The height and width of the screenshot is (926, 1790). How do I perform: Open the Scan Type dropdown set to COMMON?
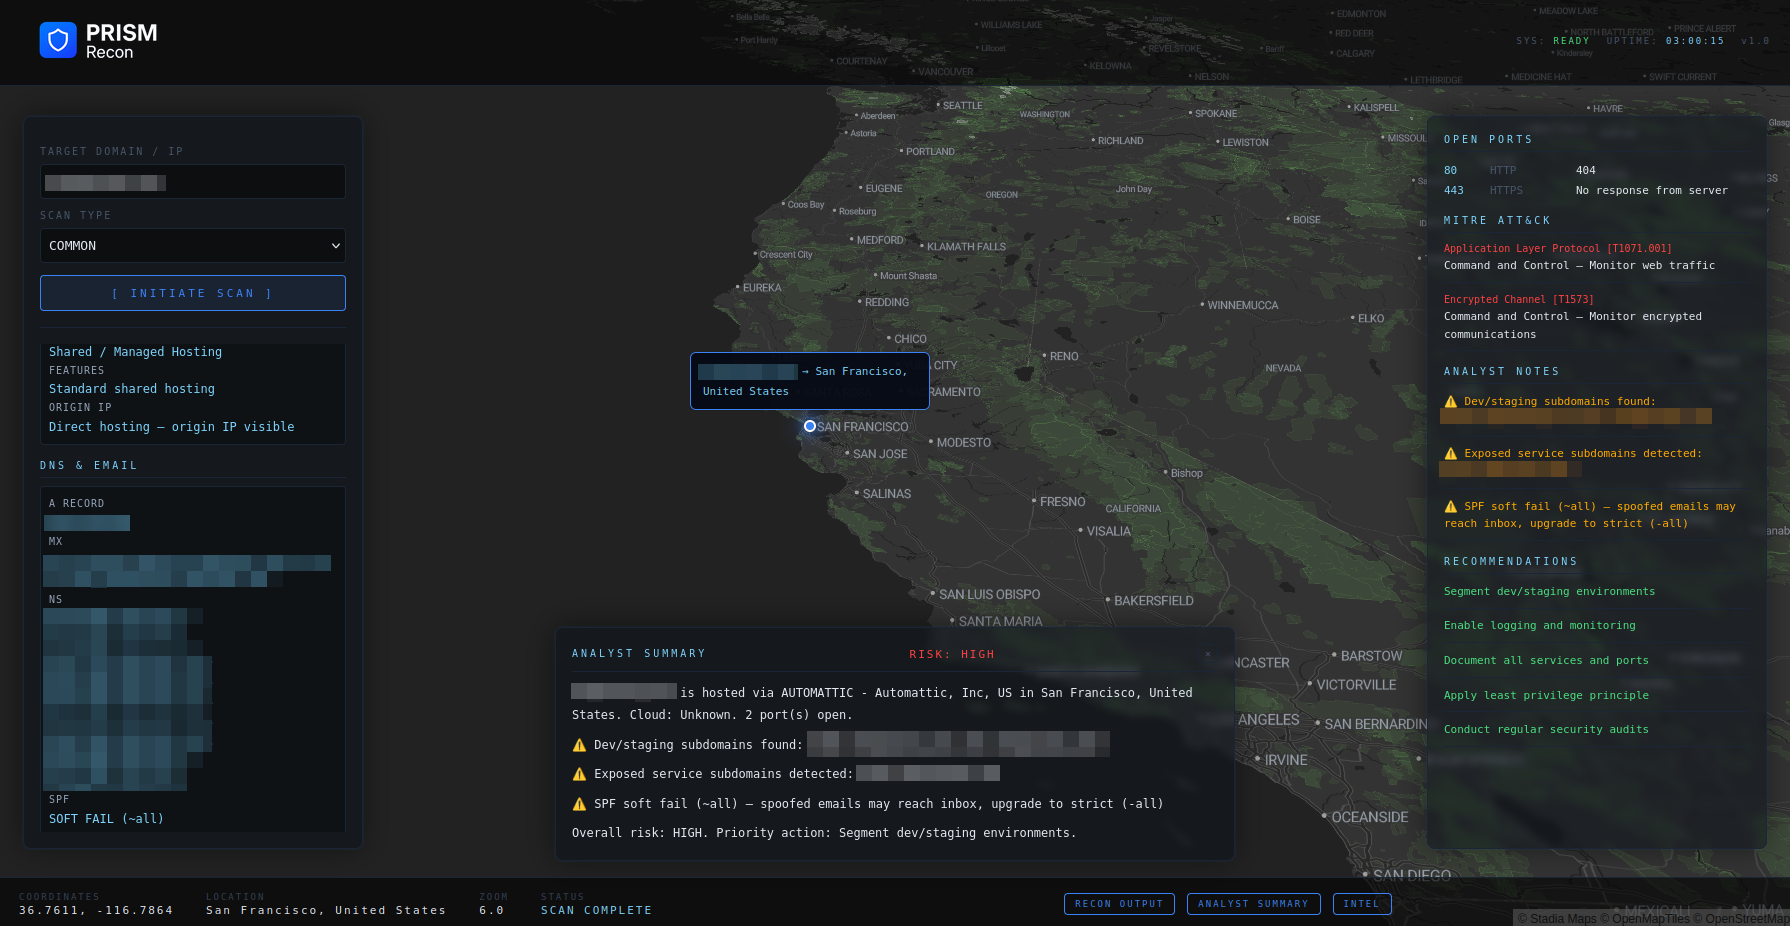pyautogui.click(x=193, y=246)
